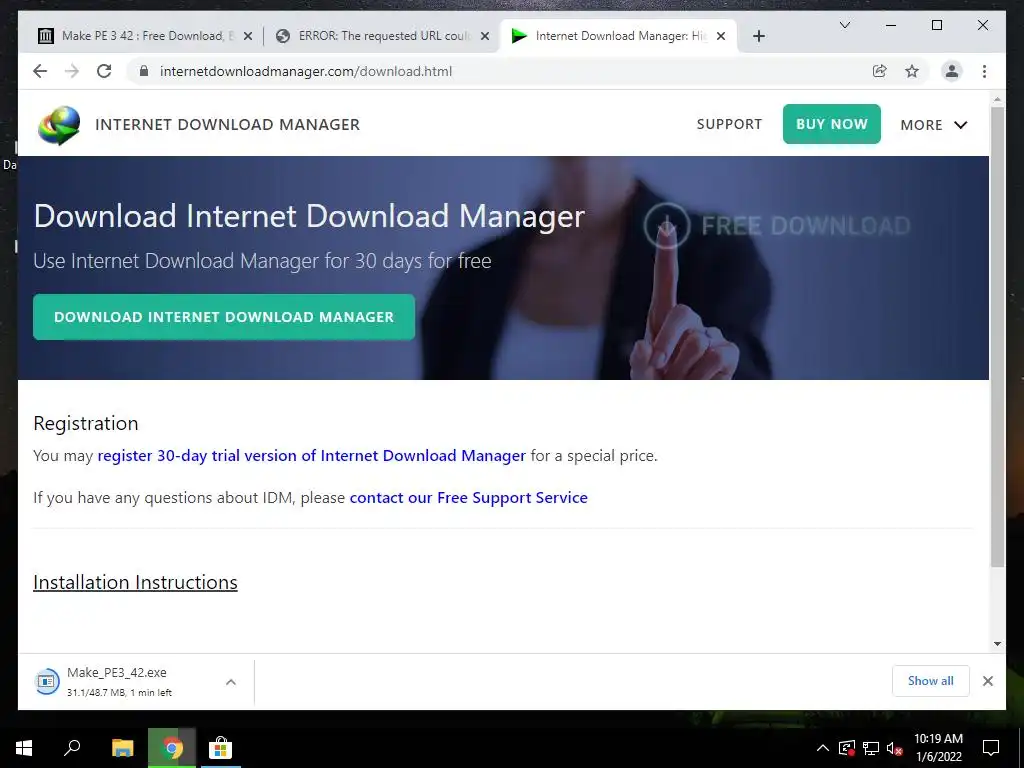The height and width of the screenshot is (768, 1024).
Task: Open the Chrome profile avatar
Action: point(952,71)
